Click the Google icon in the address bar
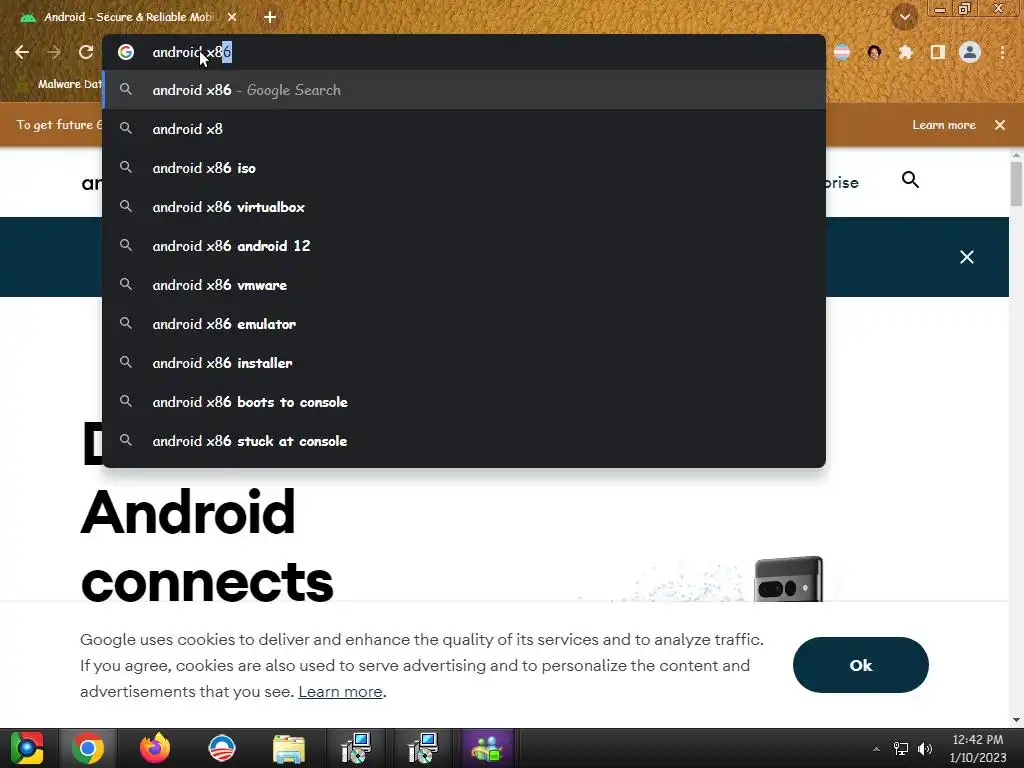The image size is (1024, 768). tap(126, 52)
